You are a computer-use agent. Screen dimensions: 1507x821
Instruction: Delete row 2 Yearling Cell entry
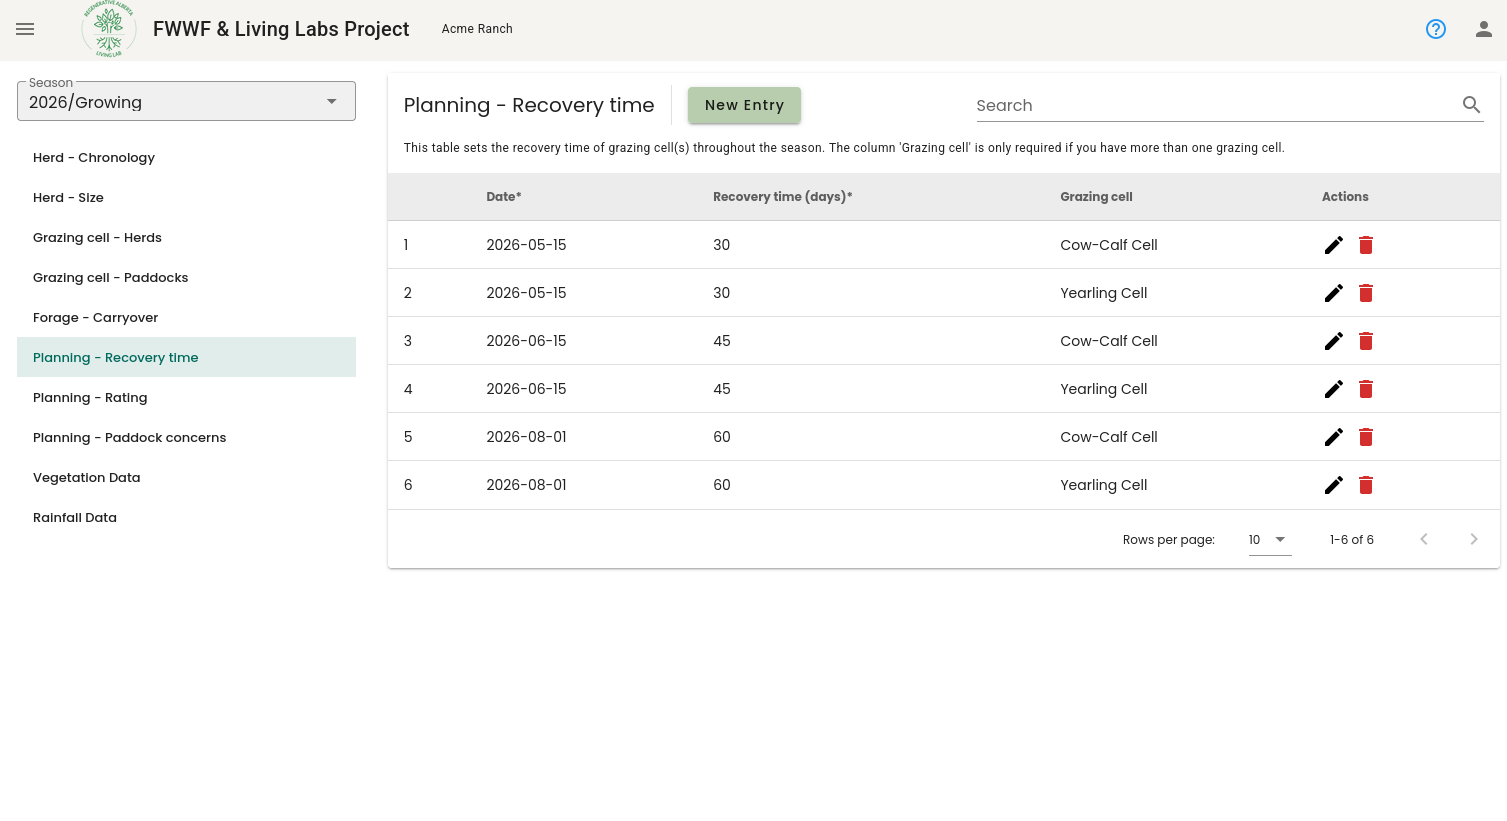point(1366,293)
